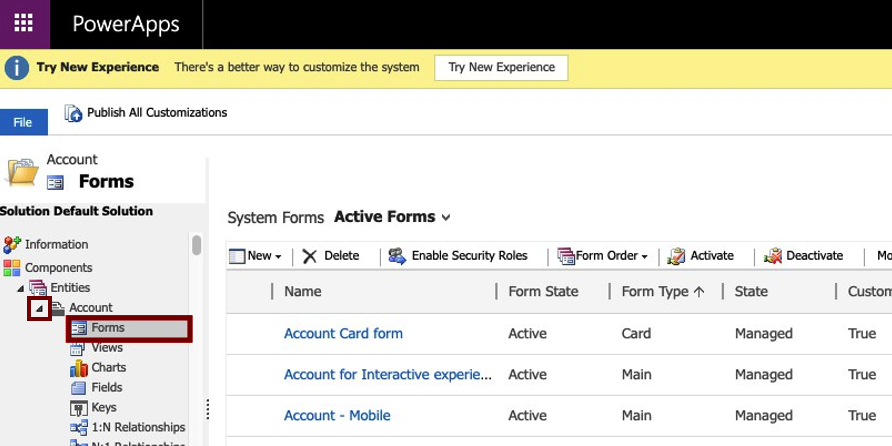Click the Keys icon in tree
The width and height of the screenshot is (892, 446).
78,408
